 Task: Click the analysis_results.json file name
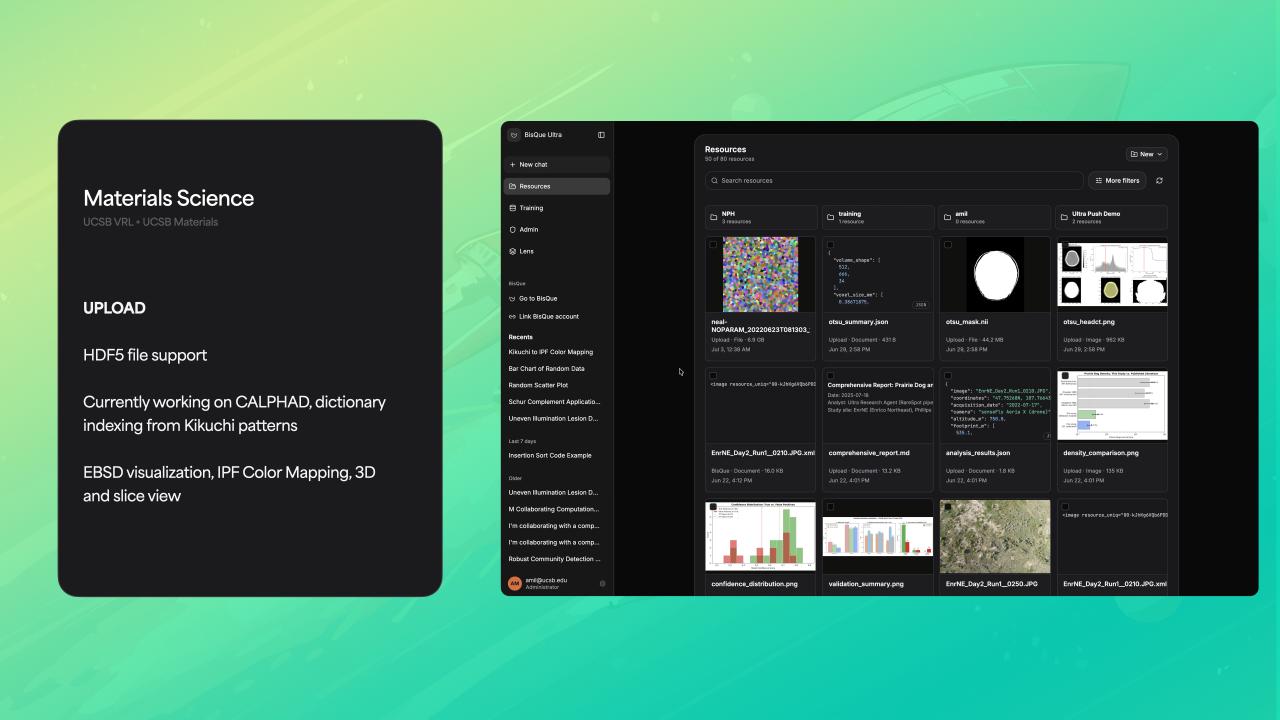pos(978,453)
